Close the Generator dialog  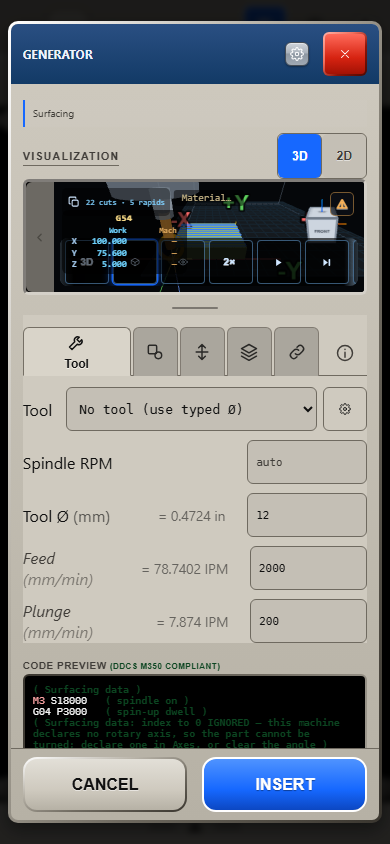345,54
